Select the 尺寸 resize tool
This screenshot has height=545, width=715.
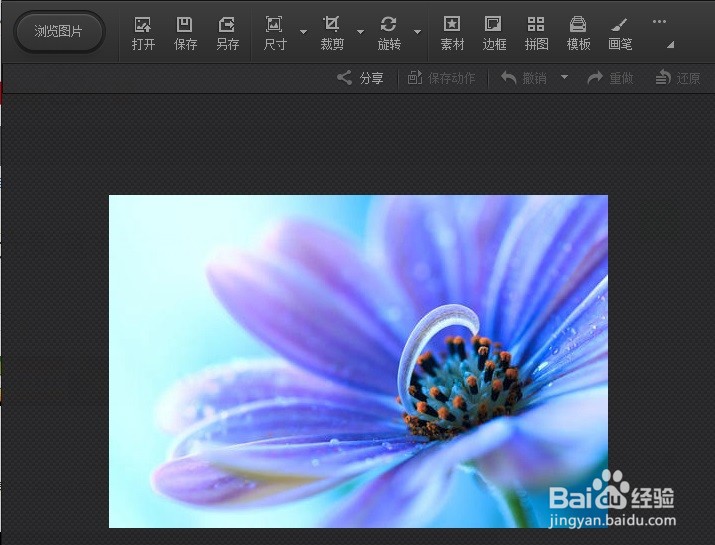[275, 33]
